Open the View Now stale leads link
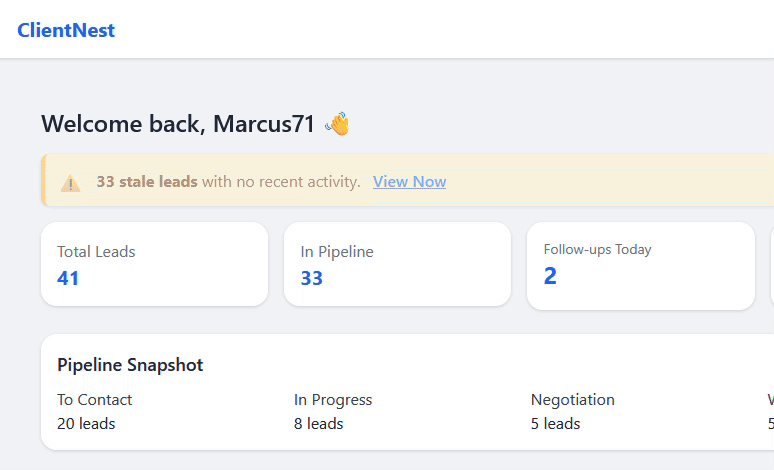This screenshot has width=774, height=470. (x=409, y=182)
